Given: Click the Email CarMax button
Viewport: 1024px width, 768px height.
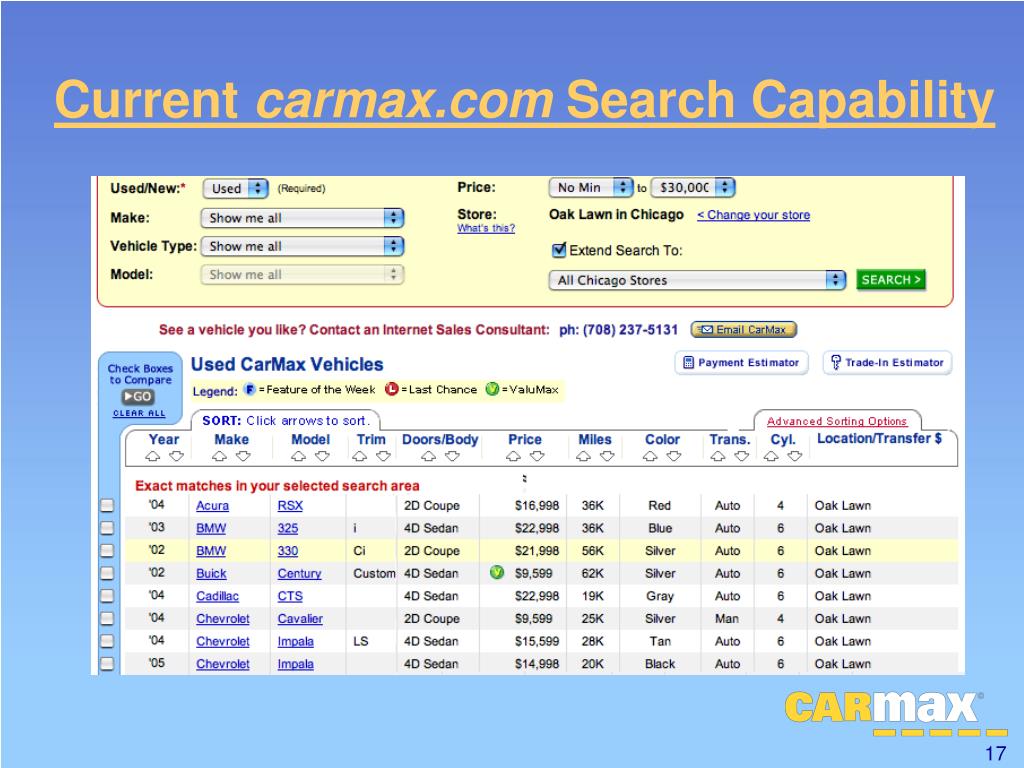Looking at the screenshot, I should 744,330.
